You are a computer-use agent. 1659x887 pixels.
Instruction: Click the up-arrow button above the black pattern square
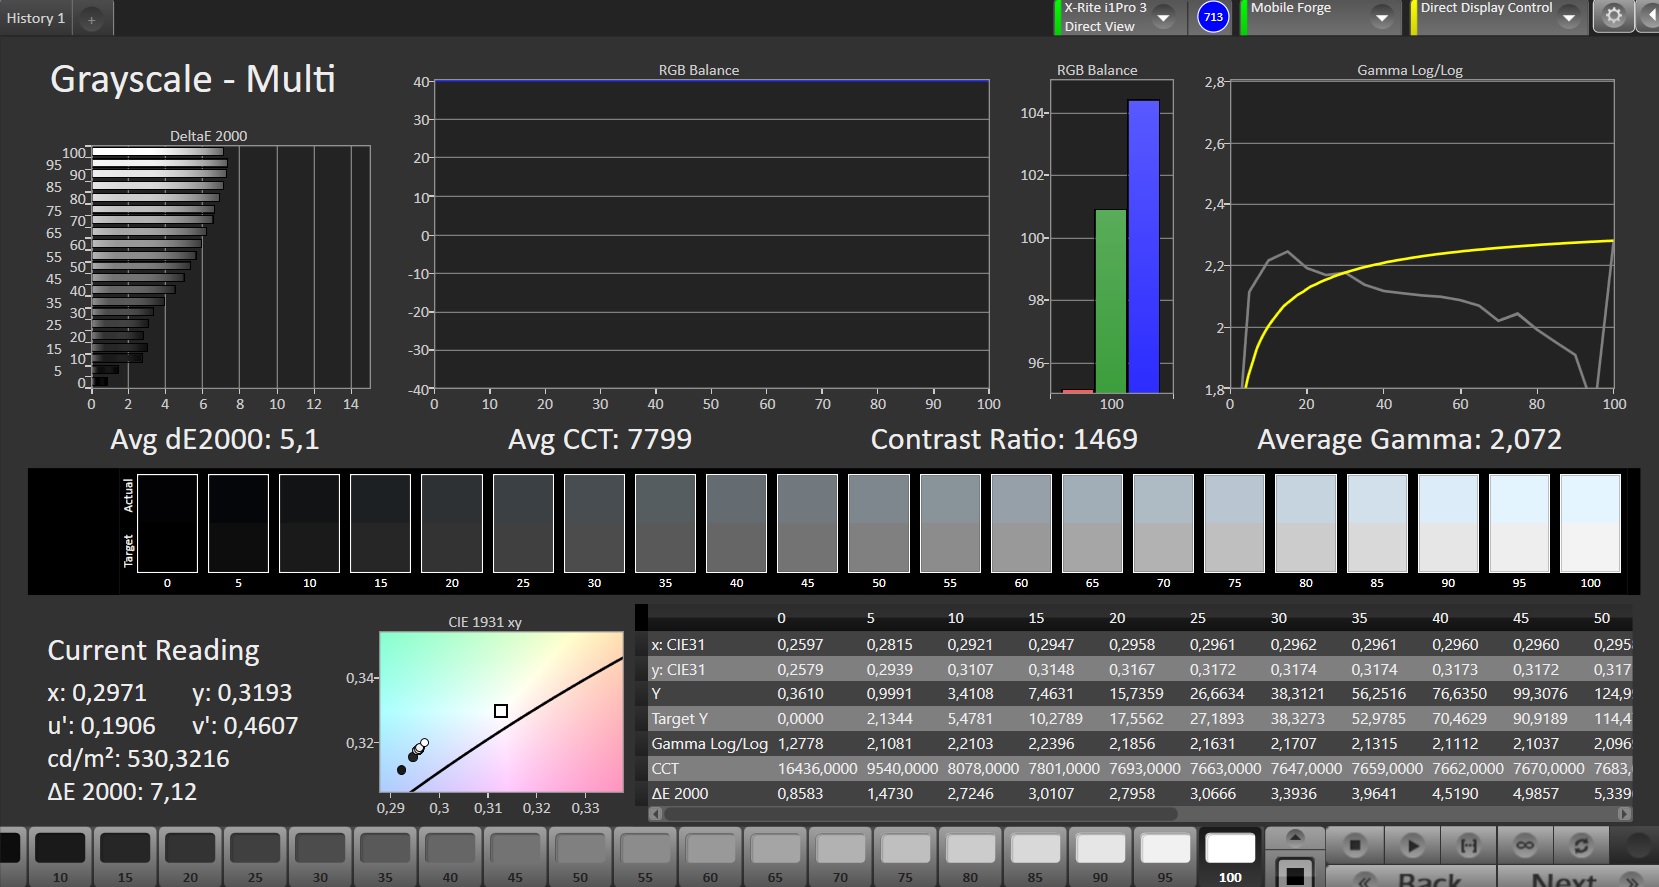pyautogui.click(x=1294, y=837)
